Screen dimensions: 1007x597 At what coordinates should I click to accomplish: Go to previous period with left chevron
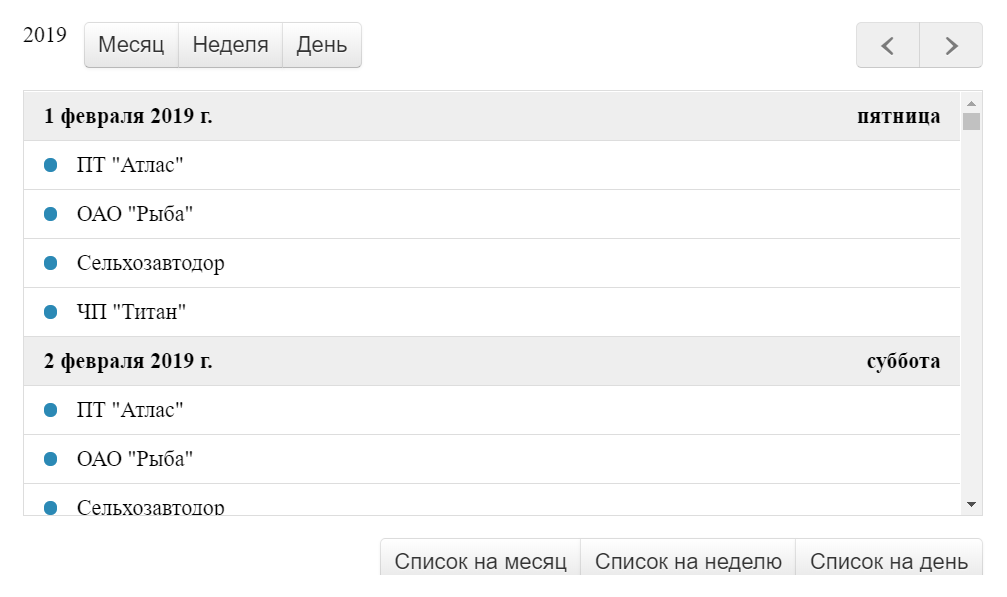pyautogui.click(x=888, y=45)
